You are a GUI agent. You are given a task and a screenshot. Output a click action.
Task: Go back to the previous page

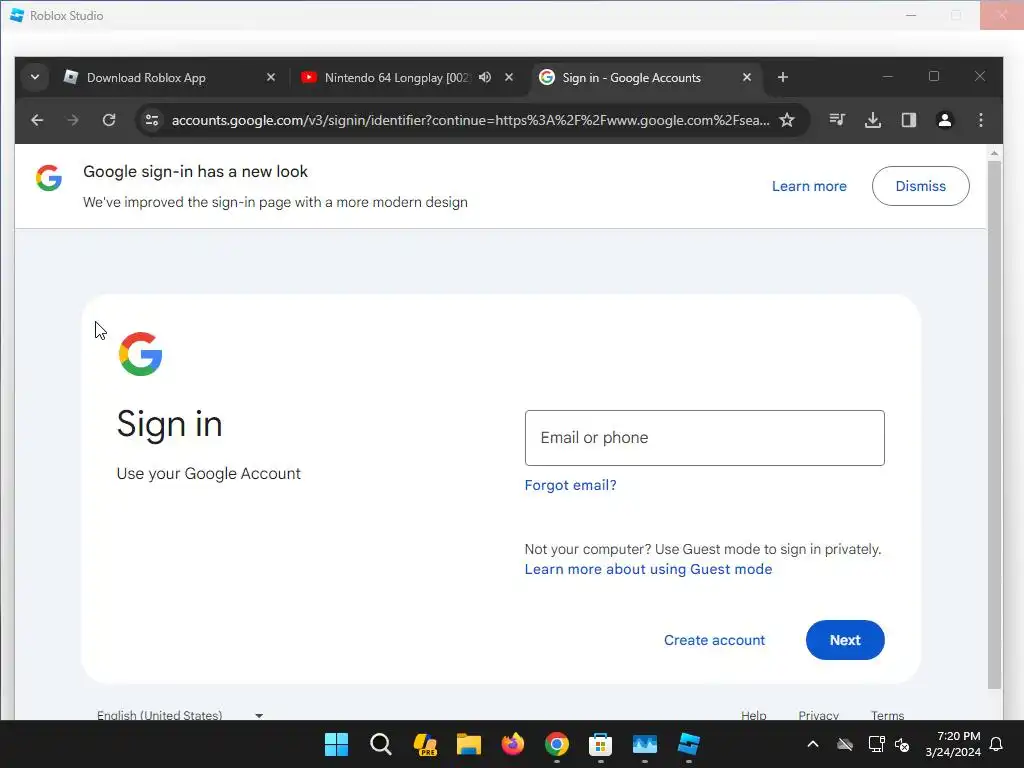(37, 120)
